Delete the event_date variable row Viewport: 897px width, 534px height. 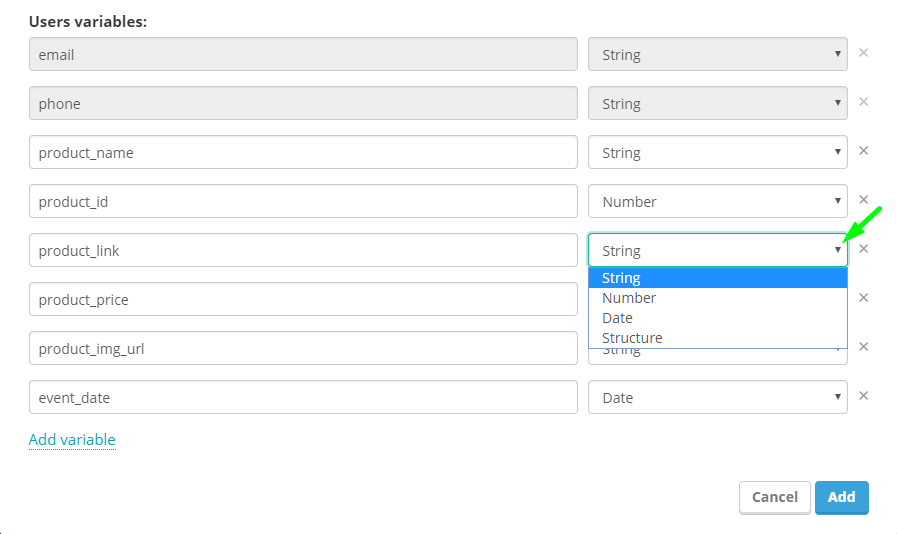coord(864,396)
